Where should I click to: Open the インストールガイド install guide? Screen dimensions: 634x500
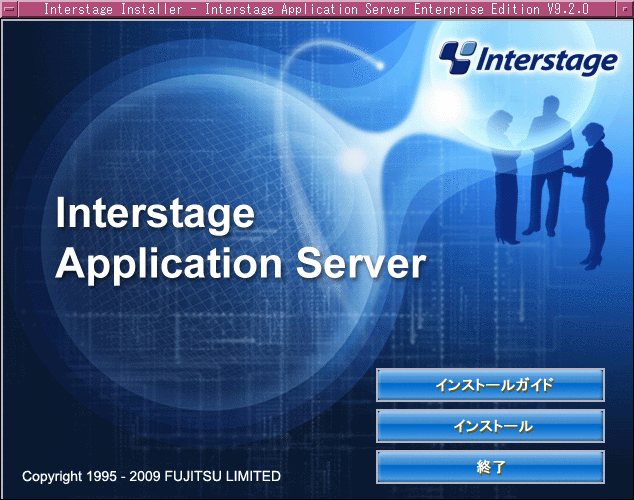490,385
